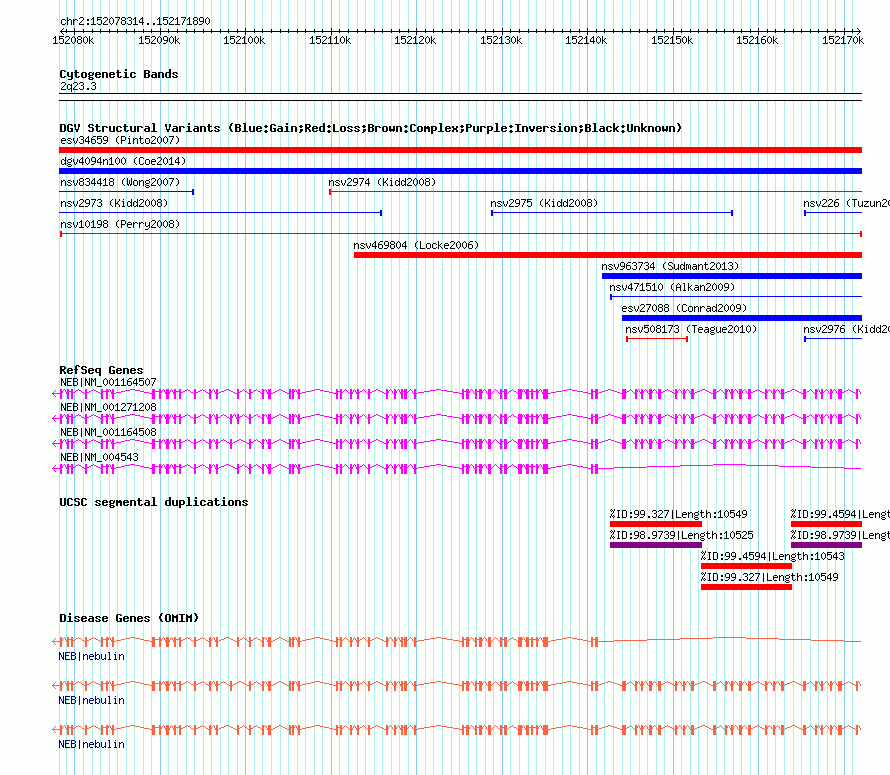
Task: Click UCSC segmental duplications track title
Action: click(154, 502)
